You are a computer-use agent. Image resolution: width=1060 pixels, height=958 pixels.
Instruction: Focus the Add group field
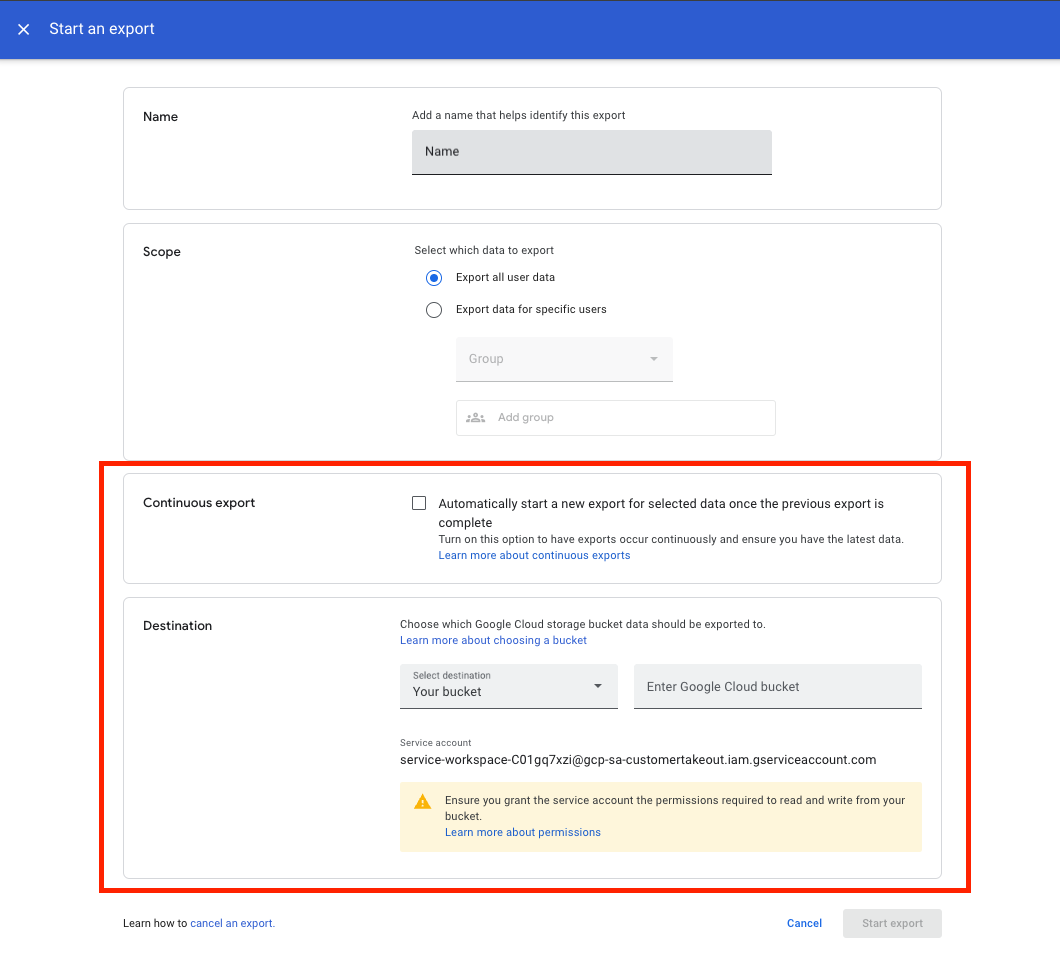coord(630,418)
